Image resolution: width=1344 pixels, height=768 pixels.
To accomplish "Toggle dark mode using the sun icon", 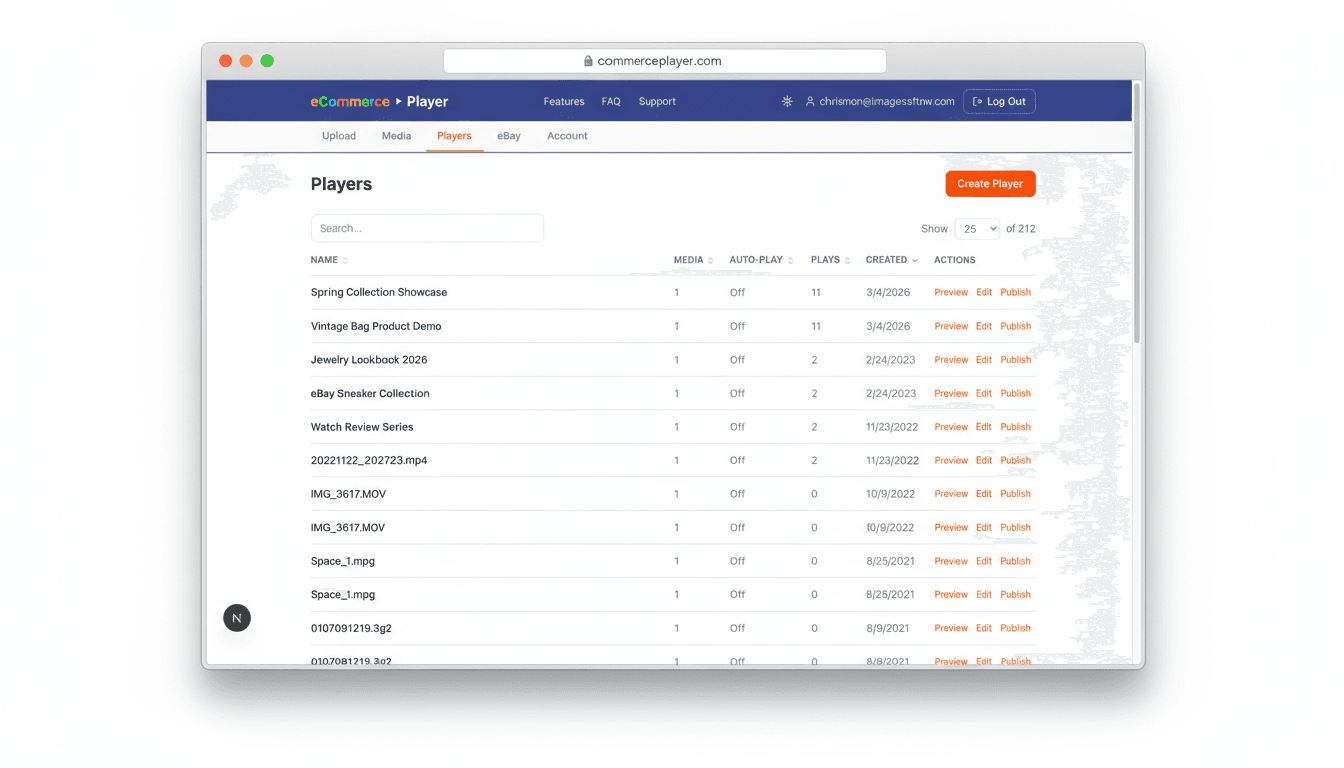I will pyautogui.click(x=787, y=101).
